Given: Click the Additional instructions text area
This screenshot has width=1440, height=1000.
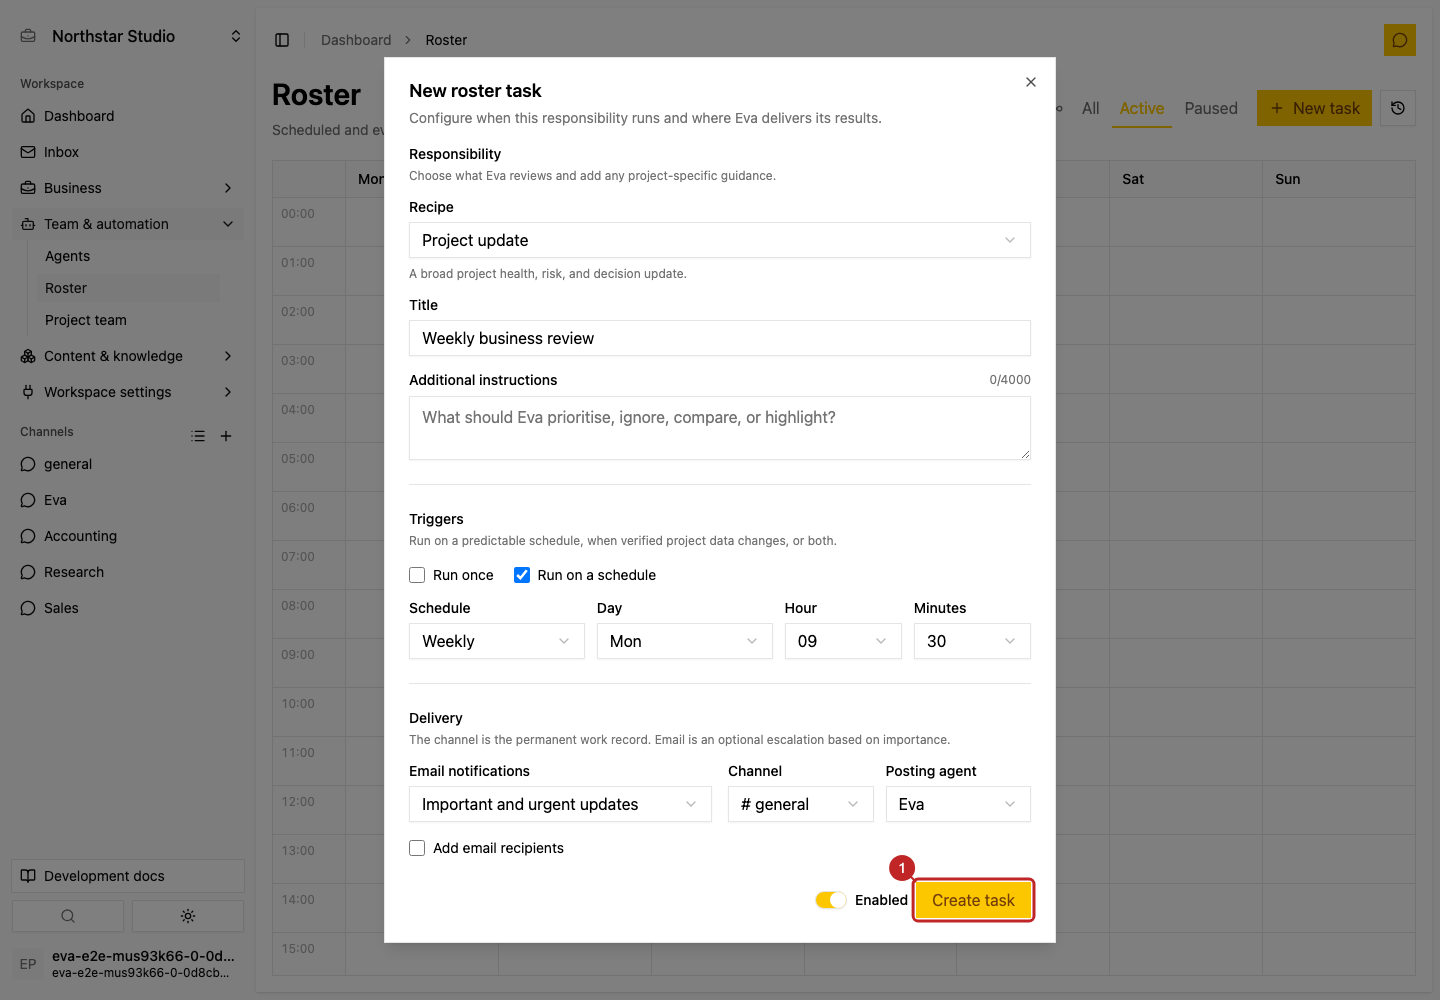Looking at the screenshot, I should 720,428.
